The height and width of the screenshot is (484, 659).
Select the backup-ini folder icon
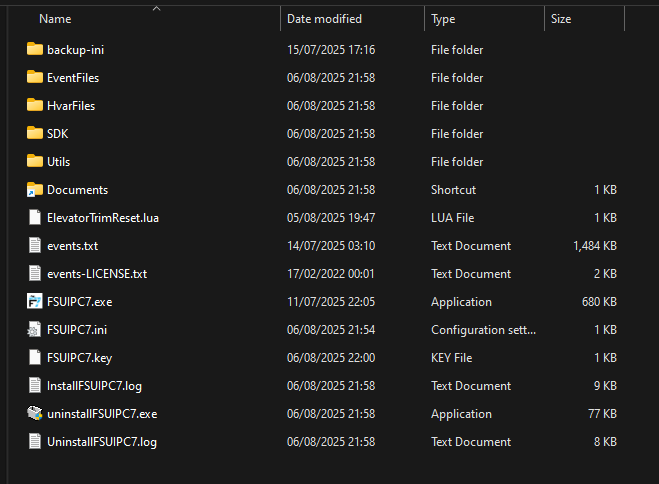pyautogui.click(x=34, y=49)
